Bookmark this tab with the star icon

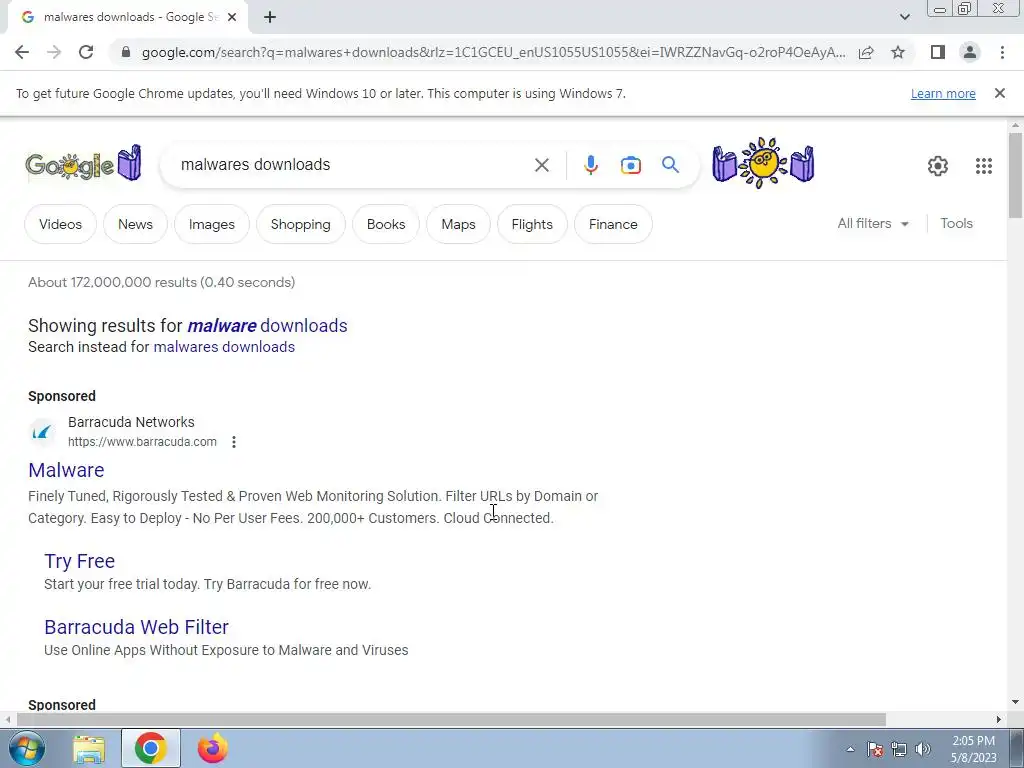[x=898, y=52]
